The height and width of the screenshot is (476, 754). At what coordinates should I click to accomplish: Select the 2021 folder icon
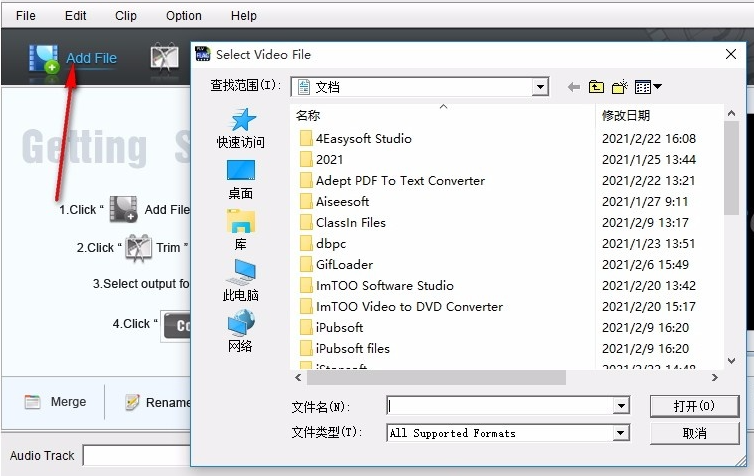306,159
